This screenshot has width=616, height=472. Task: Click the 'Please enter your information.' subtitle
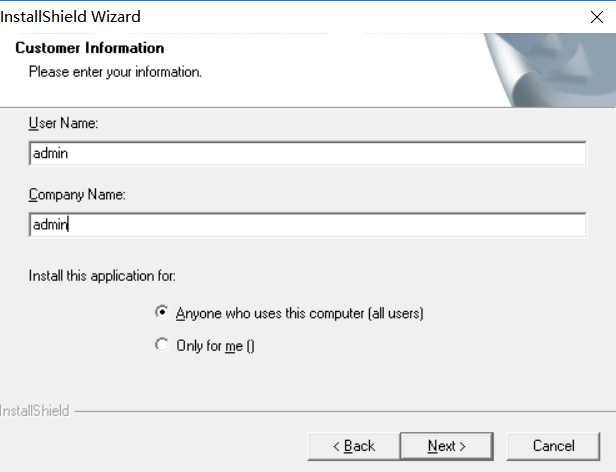coord(115,72)
